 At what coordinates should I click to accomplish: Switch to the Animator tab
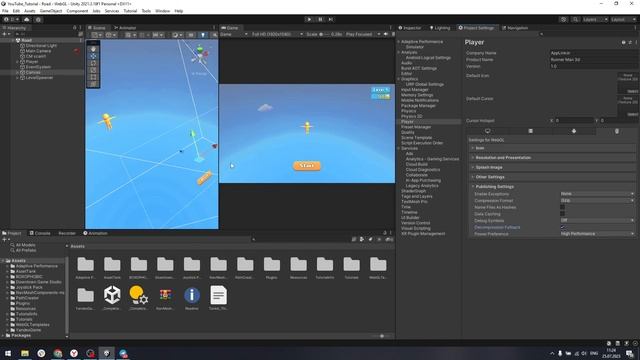point(125,28)
